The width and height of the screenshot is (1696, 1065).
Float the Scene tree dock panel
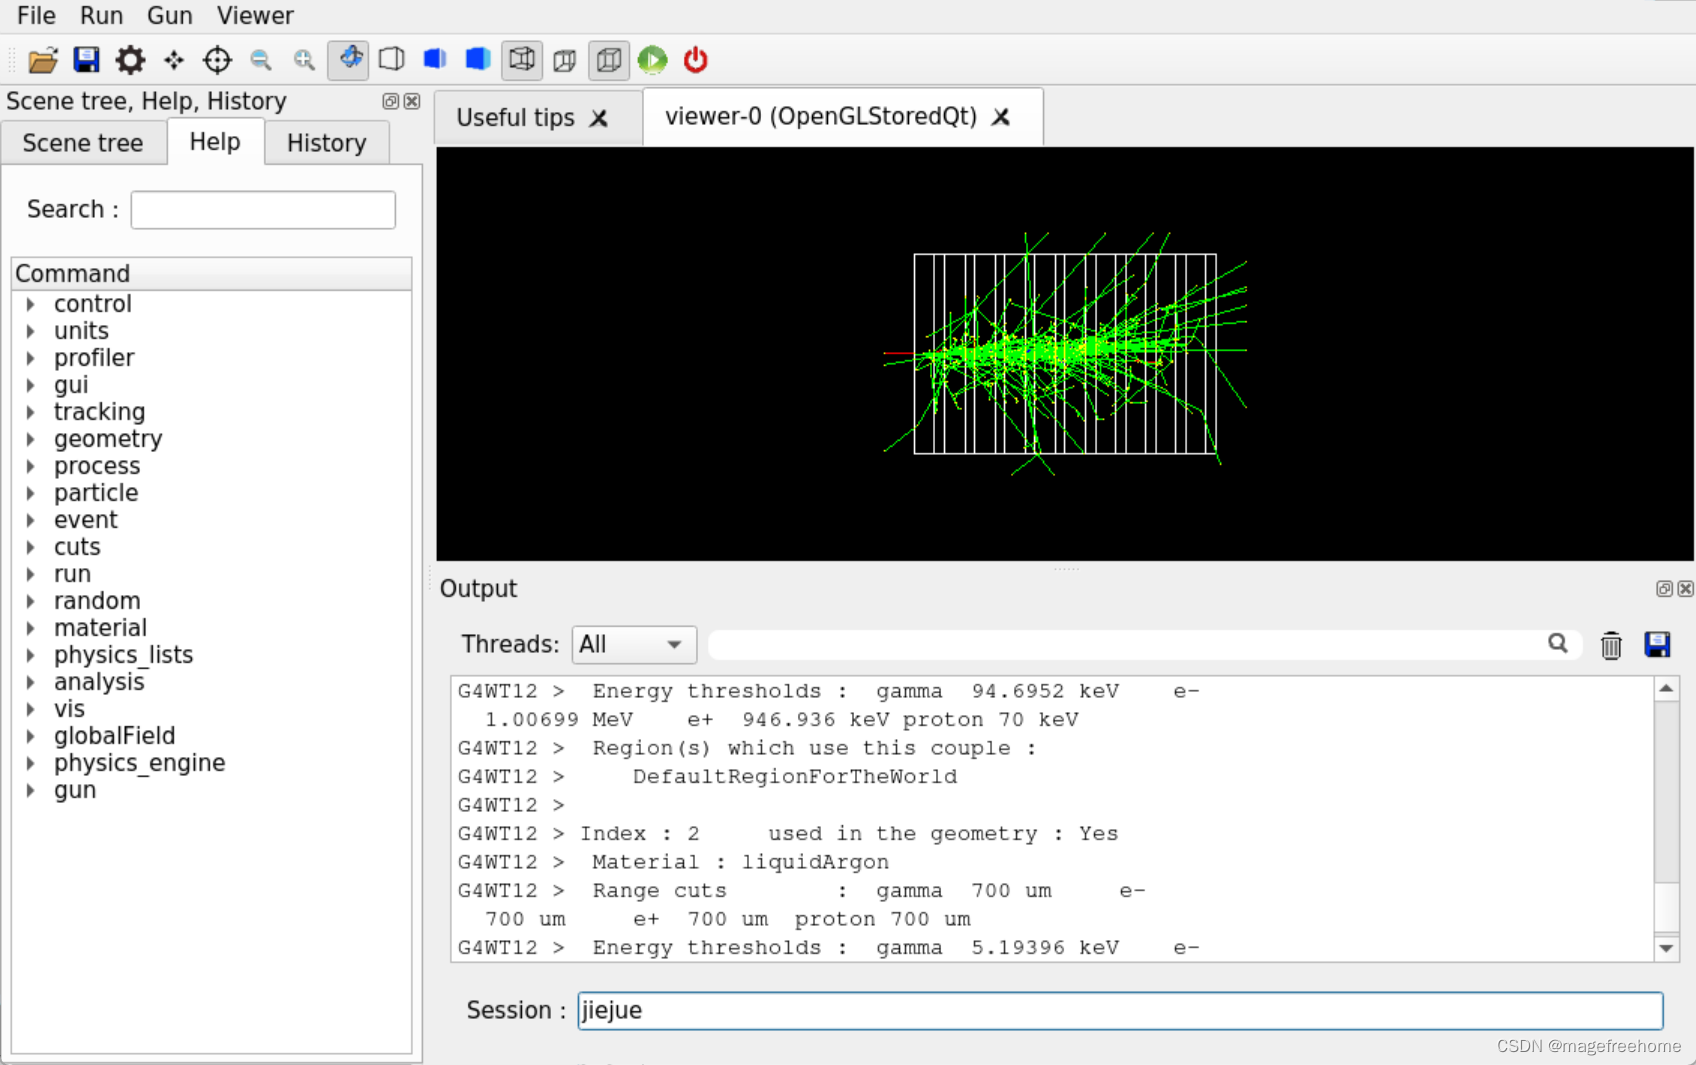(x=391, y=101)
